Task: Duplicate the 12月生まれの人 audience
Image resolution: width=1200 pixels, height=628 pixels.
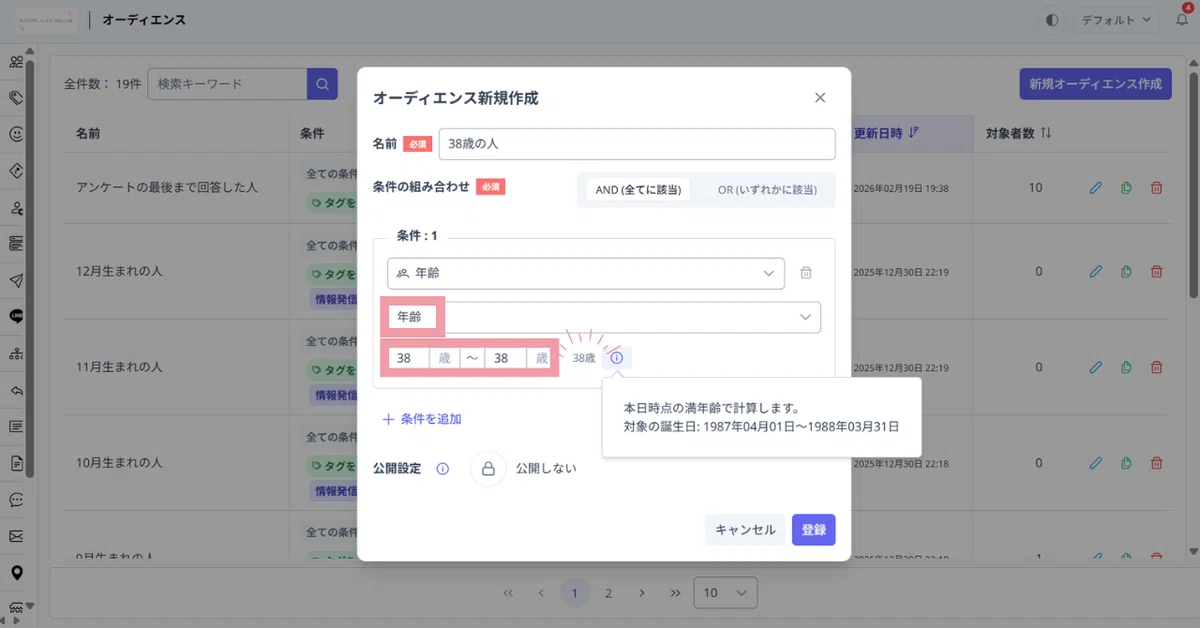Action: (1126, 271)
